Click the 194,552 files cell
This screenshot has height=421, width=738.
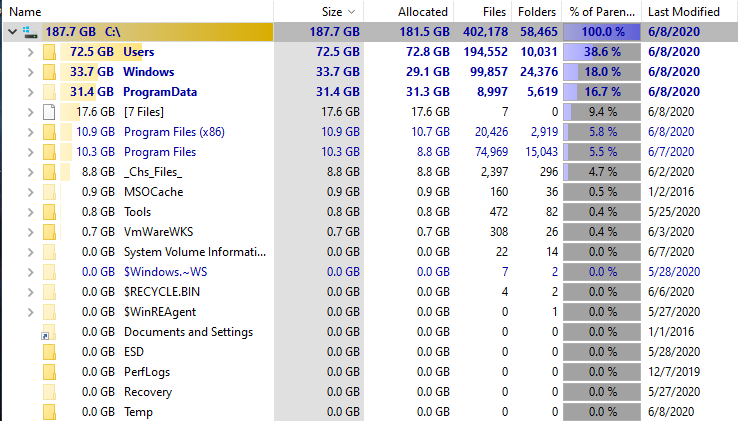click(485, 52)
